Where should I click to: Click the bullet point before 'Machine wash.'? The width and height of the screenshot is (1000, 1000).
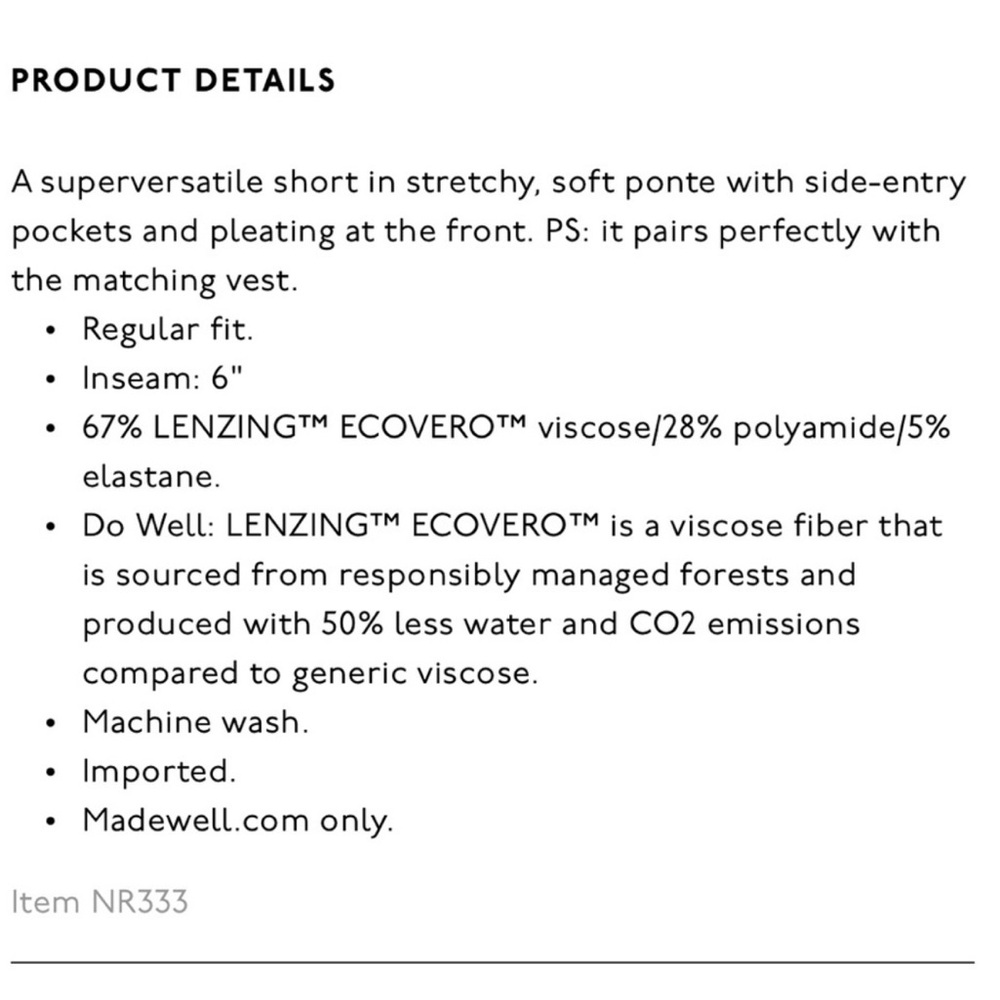(52, 723)
